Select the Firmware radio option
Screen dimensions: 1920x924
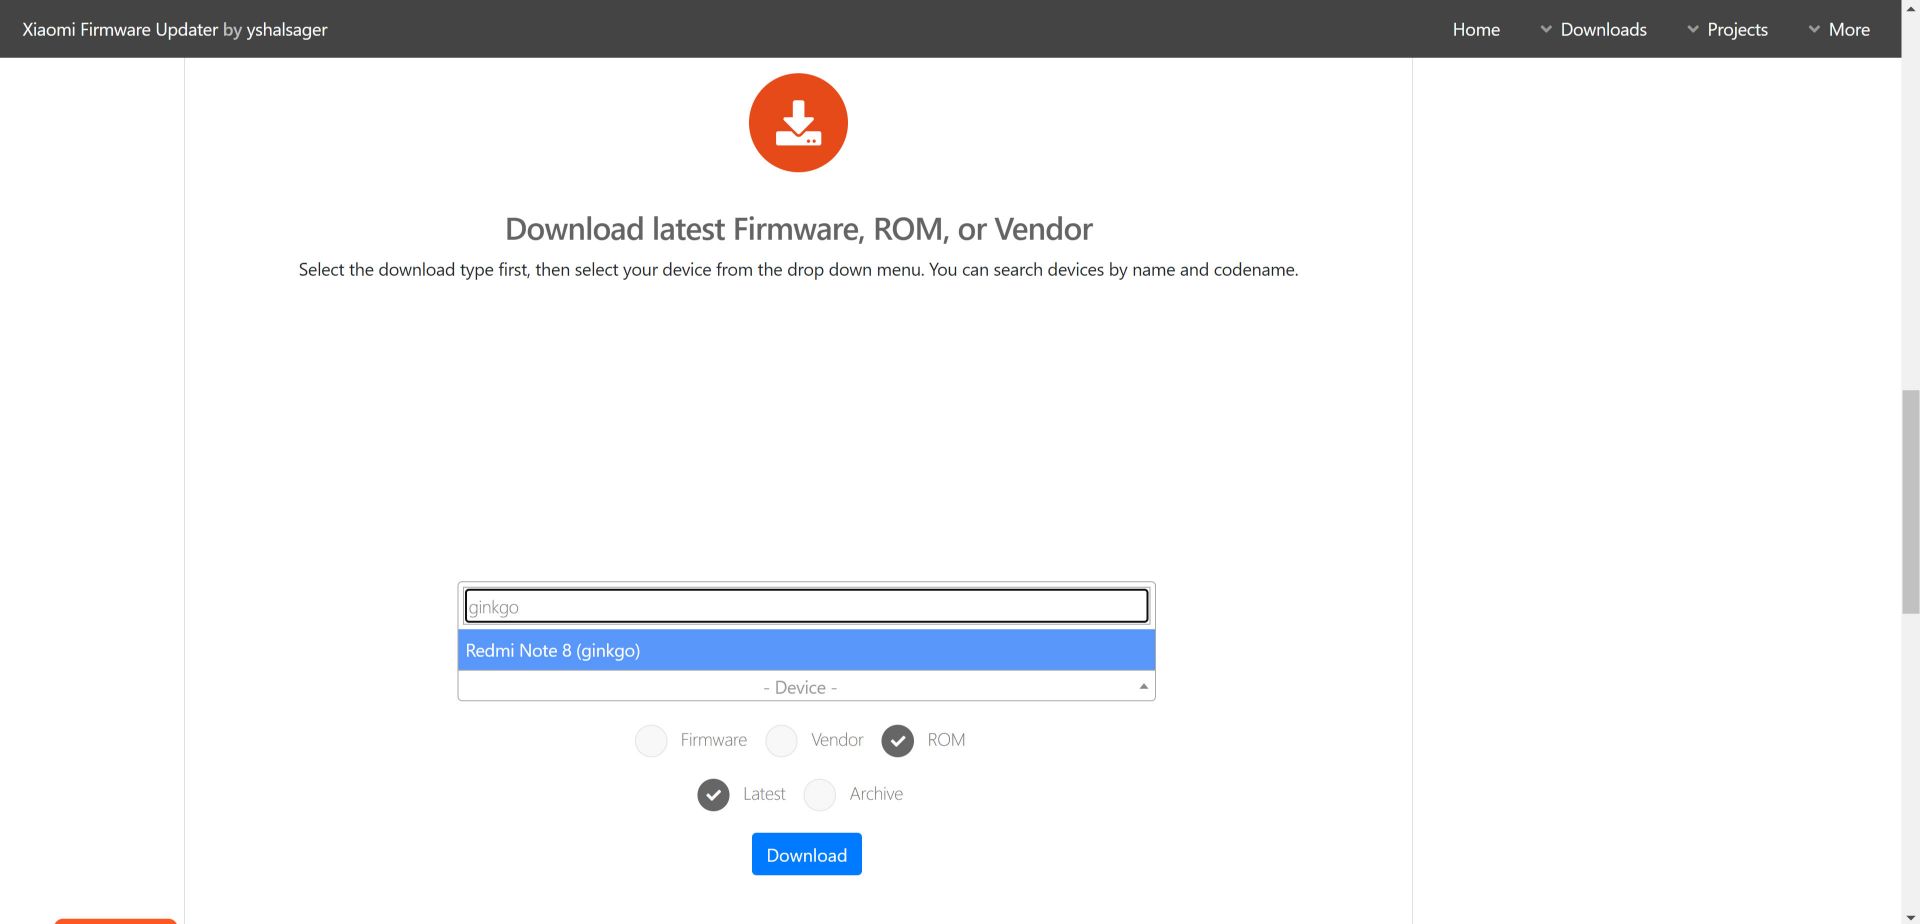pos(651,740)
